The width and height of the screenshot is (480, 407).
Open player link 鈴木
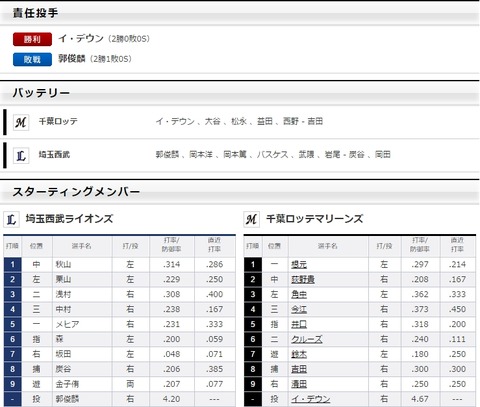pos(299,354)
